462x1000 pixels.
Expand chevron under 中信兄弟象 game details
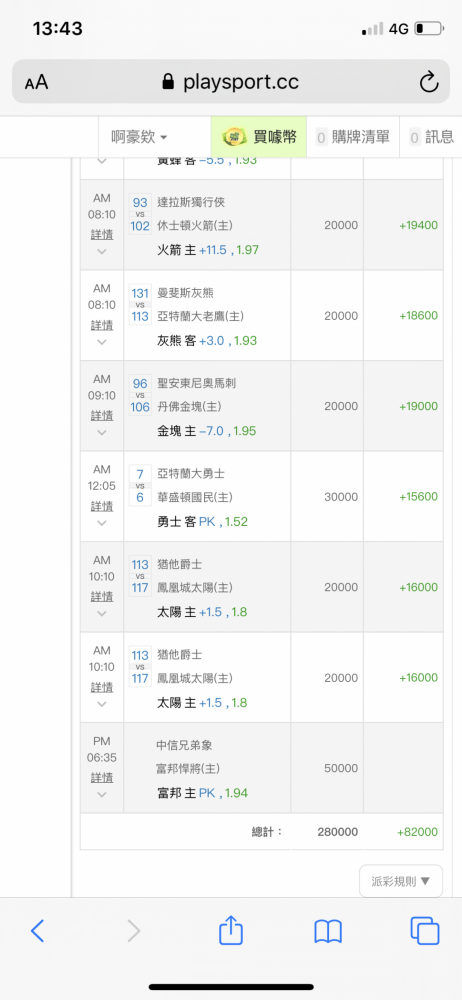[101, 795]
